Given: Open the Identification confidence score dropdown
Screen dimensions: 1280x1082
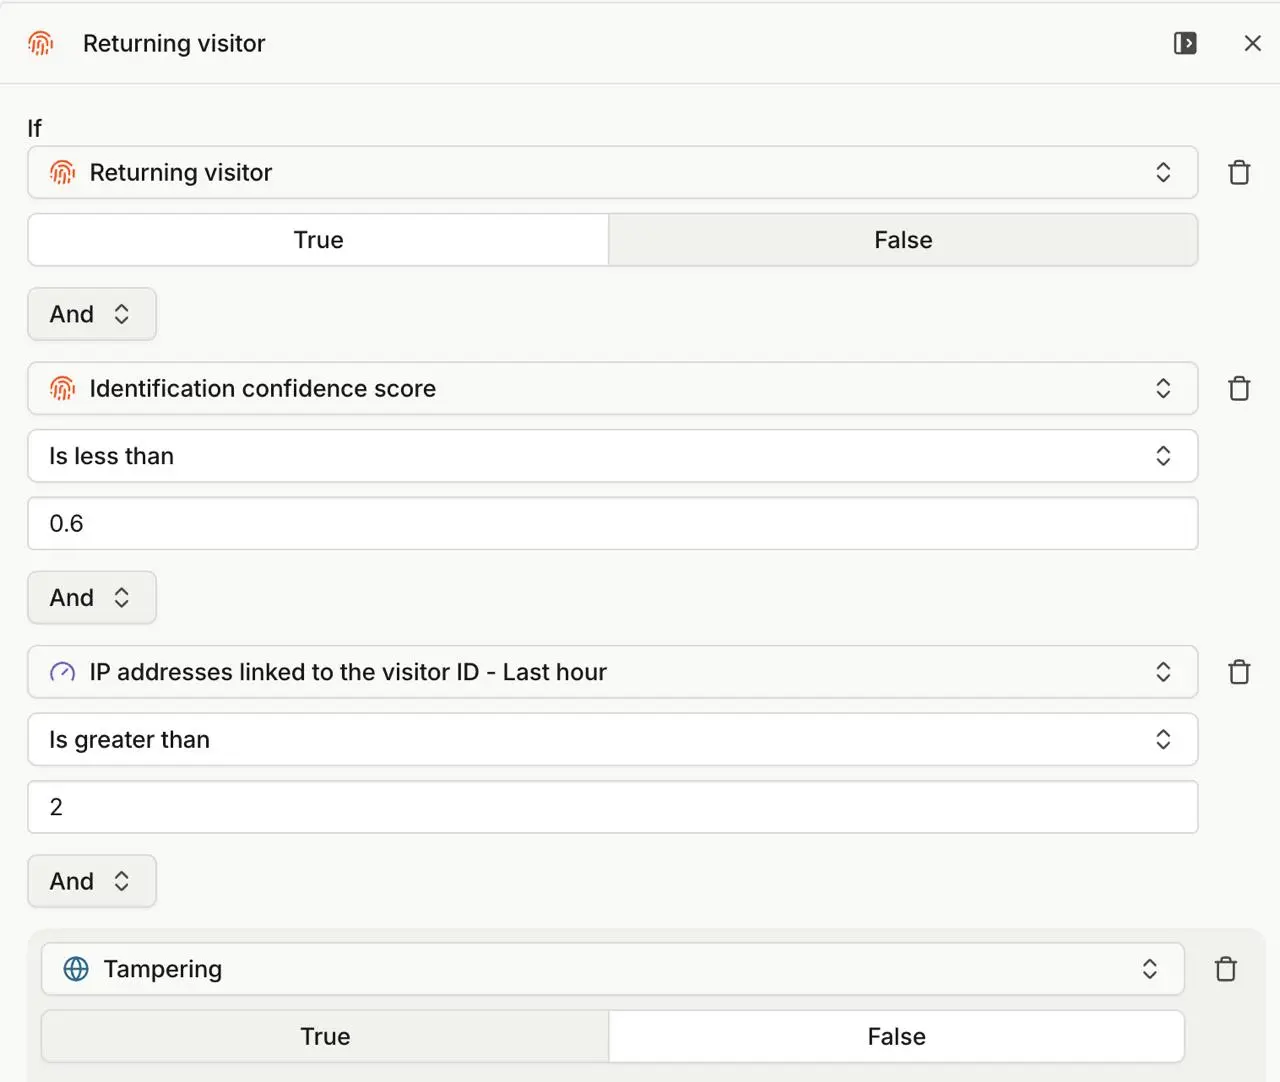Looking at the screenshot, I should click(612, 388).
